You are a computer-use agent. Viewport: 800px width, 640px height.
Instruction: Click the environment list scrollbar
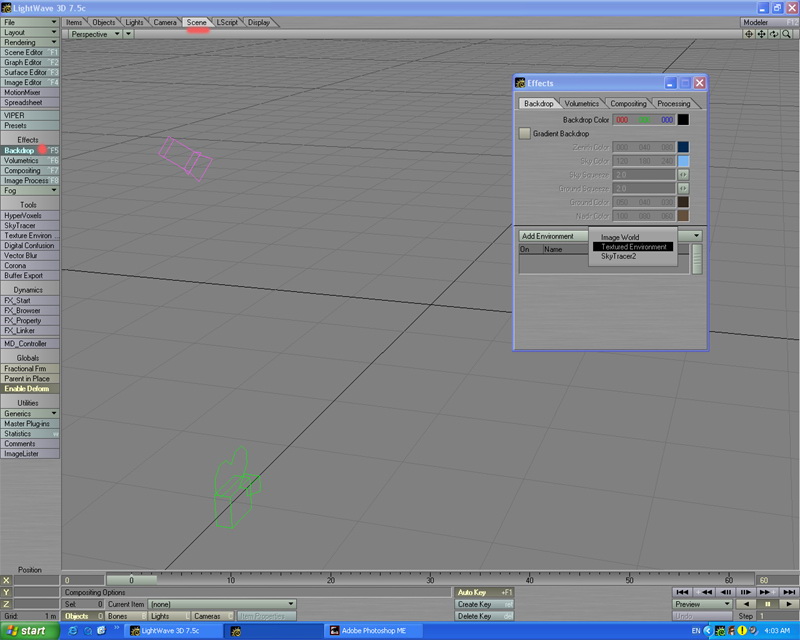(x=696, y=259)
